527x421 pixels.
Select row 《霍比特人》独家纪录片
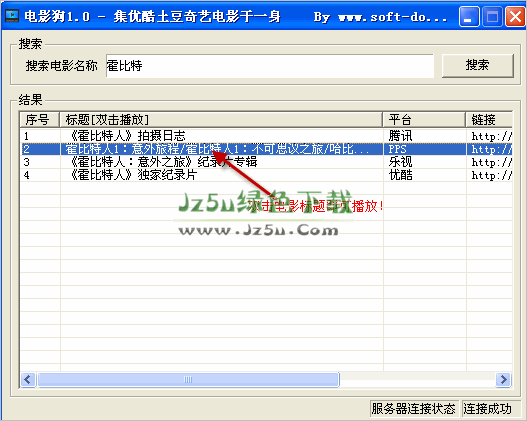click(x=266, y=175)
